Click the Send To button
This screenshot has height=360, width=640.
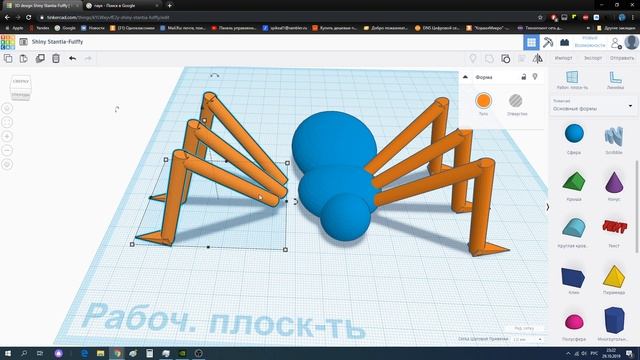click(x=622, y=58)
